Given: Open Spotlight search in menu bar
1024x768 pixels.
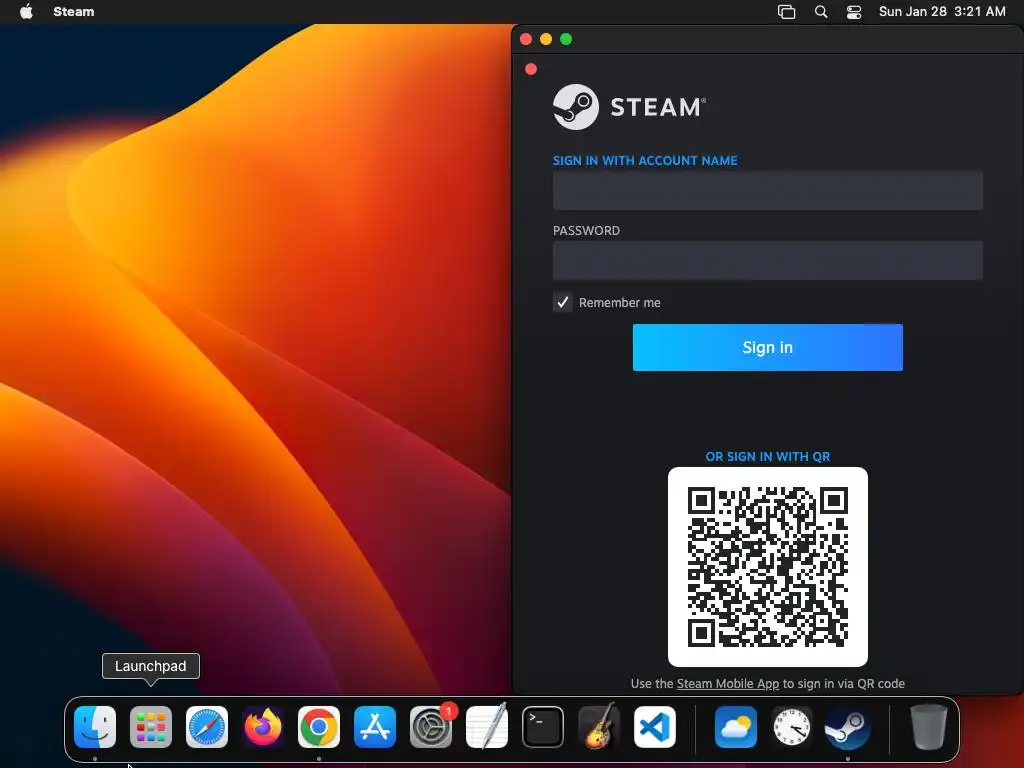Looking at the screenshot, I should pyautogui.click(x=821, y=12).
